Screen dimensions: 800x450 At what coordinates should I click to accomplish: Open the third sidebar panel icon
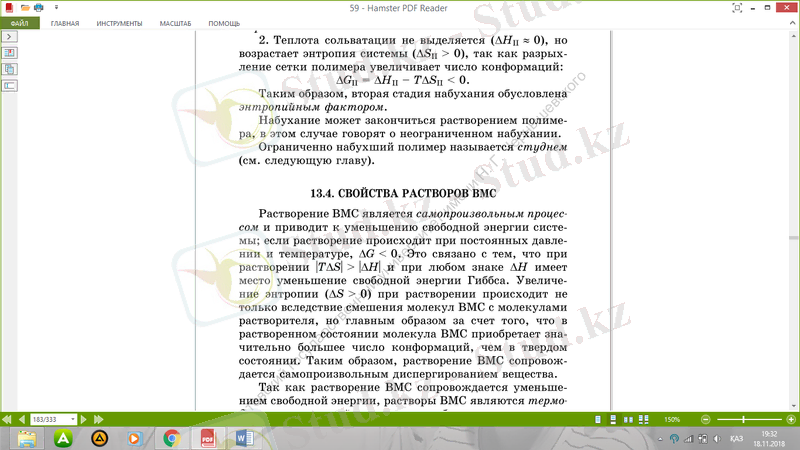point(9,86)
